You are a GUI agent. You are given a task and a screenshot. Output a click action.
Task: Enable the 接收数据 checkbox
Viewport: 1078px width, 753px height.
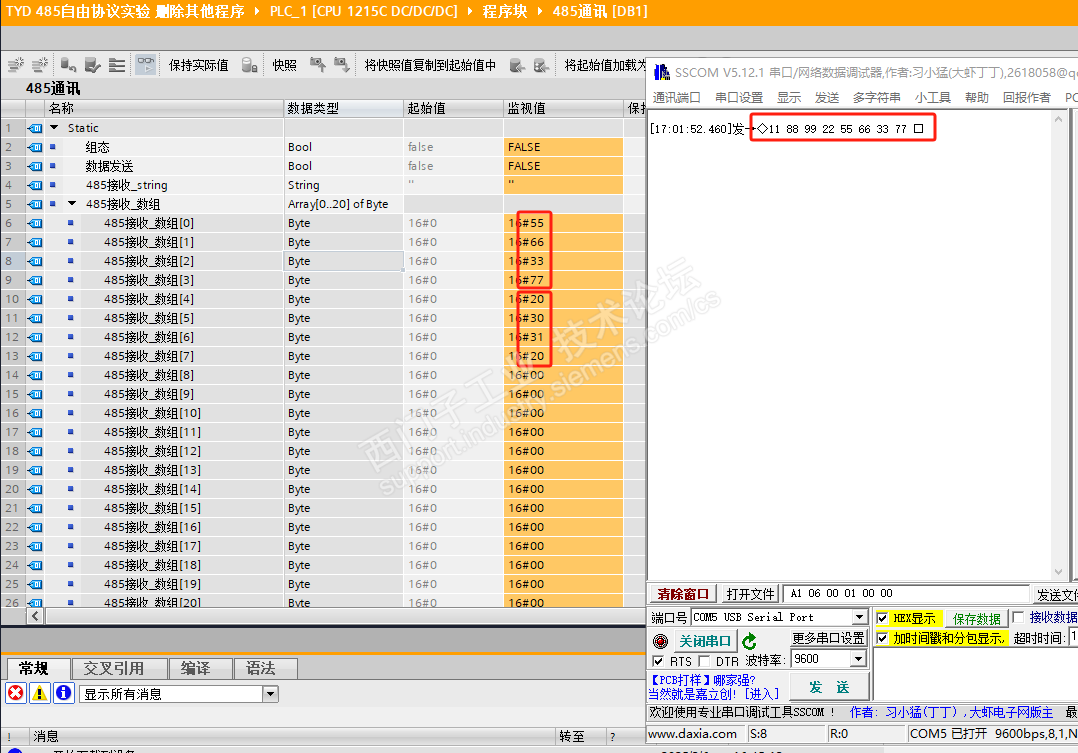coord(1018,617)
